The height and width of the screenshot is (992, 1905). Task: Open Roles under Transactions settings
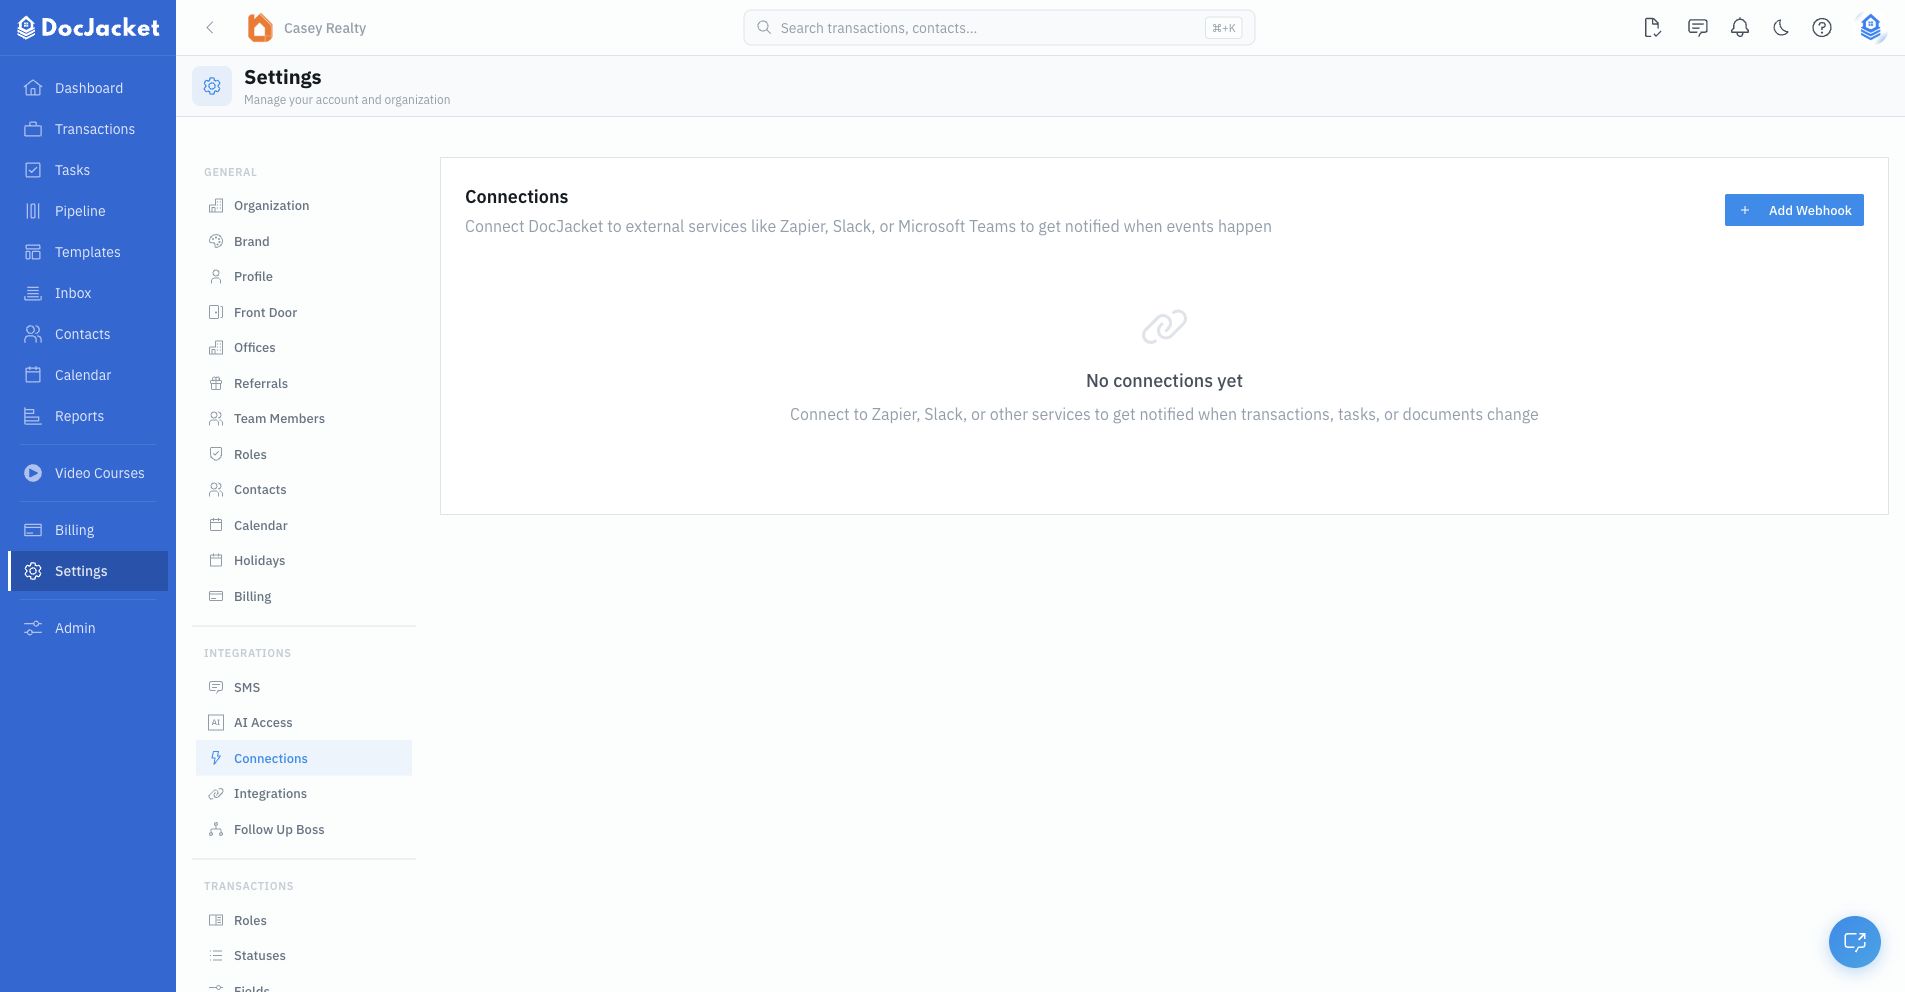pyautogui.click(x=304, y=920)
